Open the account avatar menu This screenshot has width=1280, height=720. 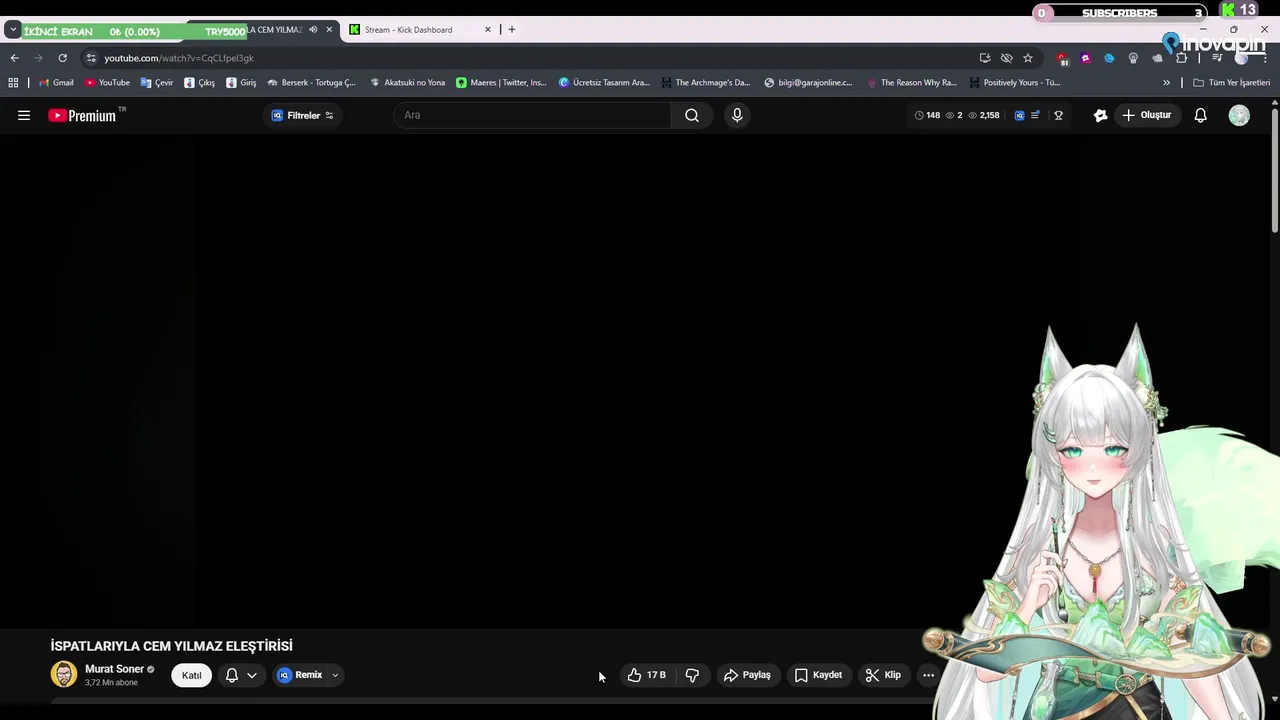[1239, 115]
